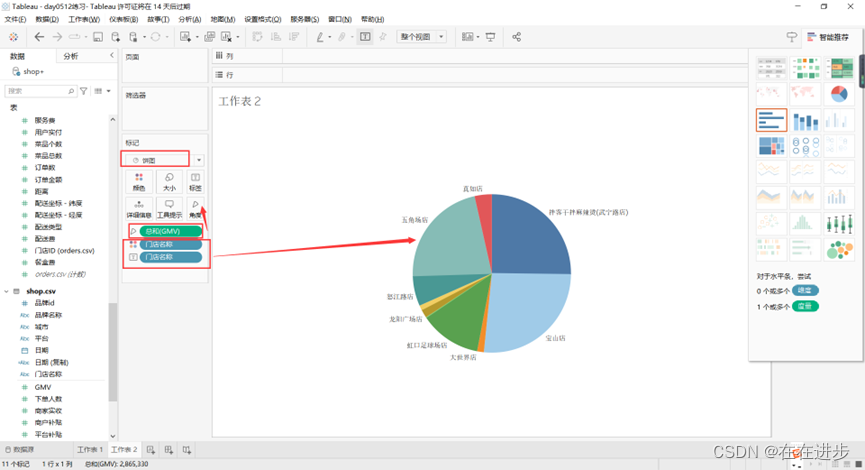
Task: Select the treemap thumbnail in Show Me
Action: click(x=771, y=146)
